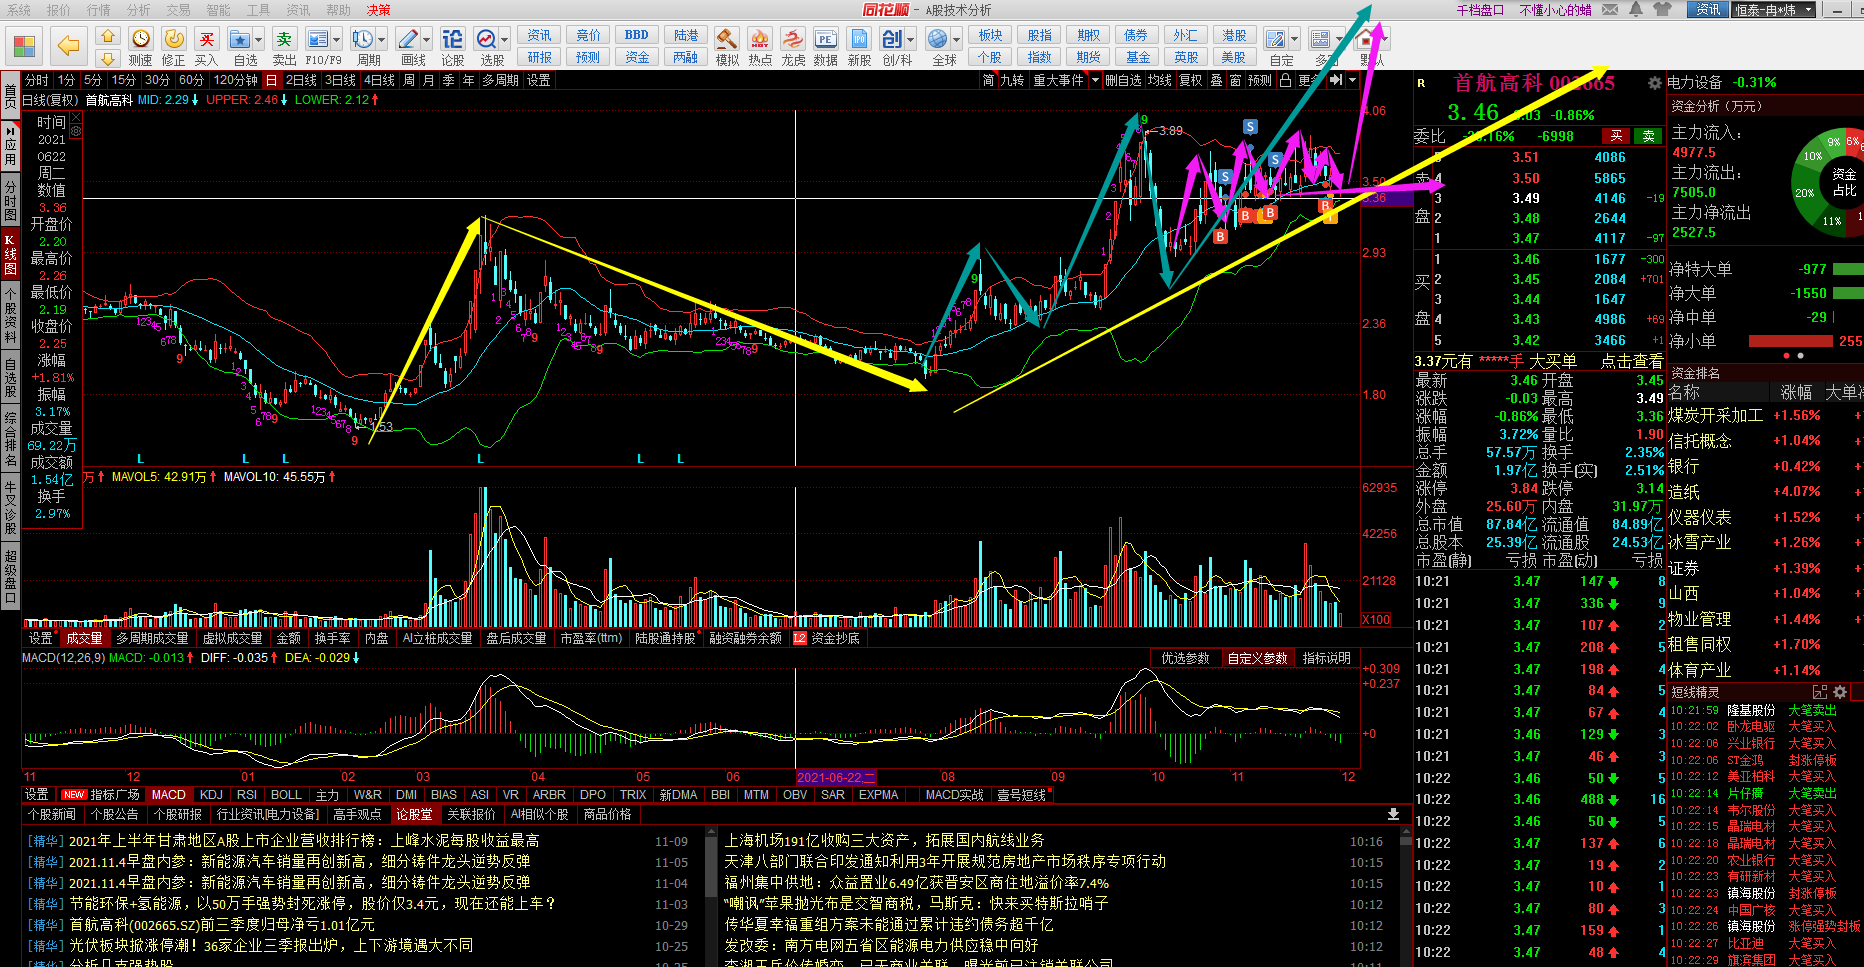
Task: Expand the 选股 dropdown arrow
Action: [505, 40]
